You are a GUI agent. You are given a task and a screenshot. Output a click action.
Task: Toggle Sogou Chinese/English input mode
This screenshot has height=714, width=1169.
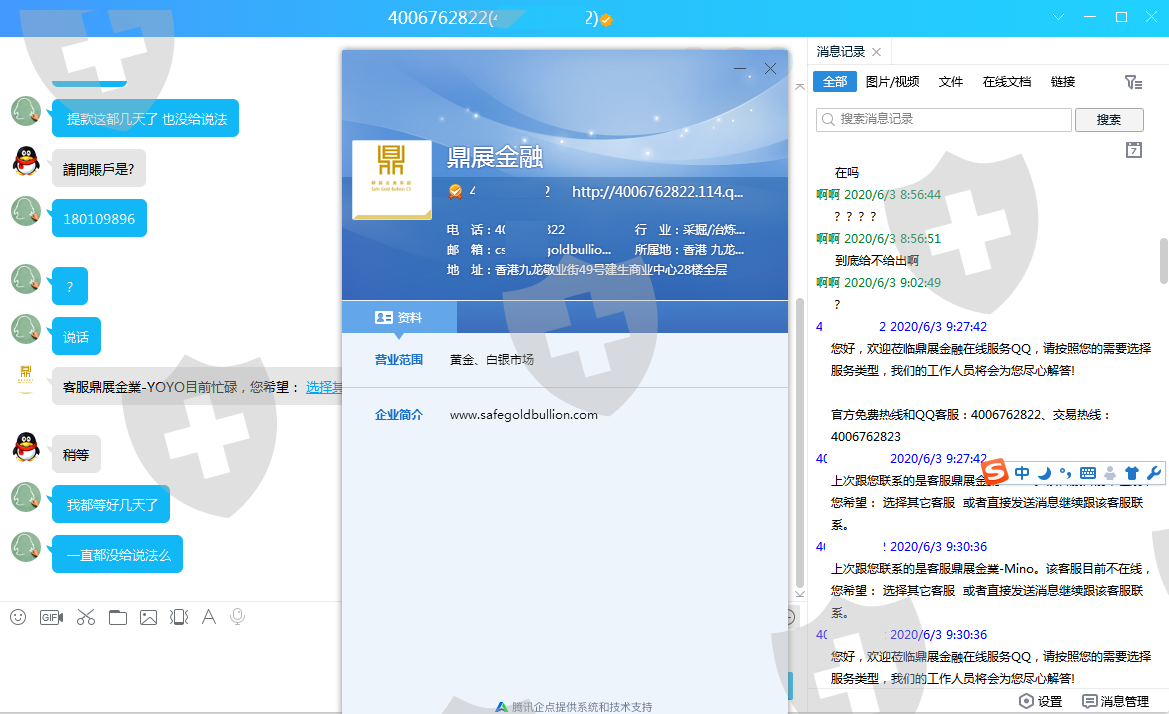tap(1022, 472)
